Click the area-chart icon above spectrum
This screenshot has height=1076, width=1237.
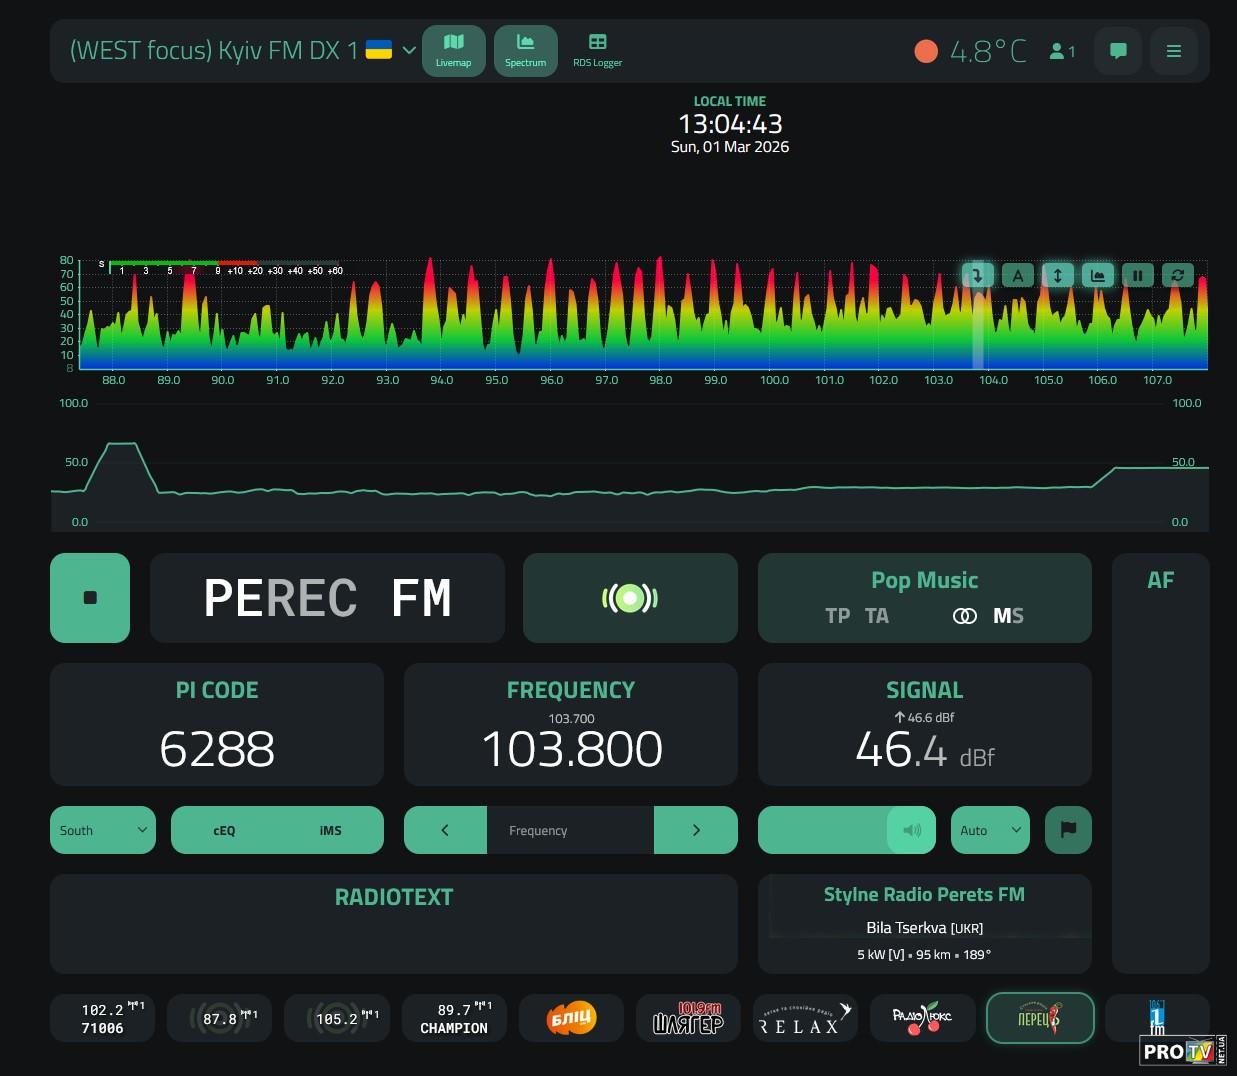(x=1097, y=275)
